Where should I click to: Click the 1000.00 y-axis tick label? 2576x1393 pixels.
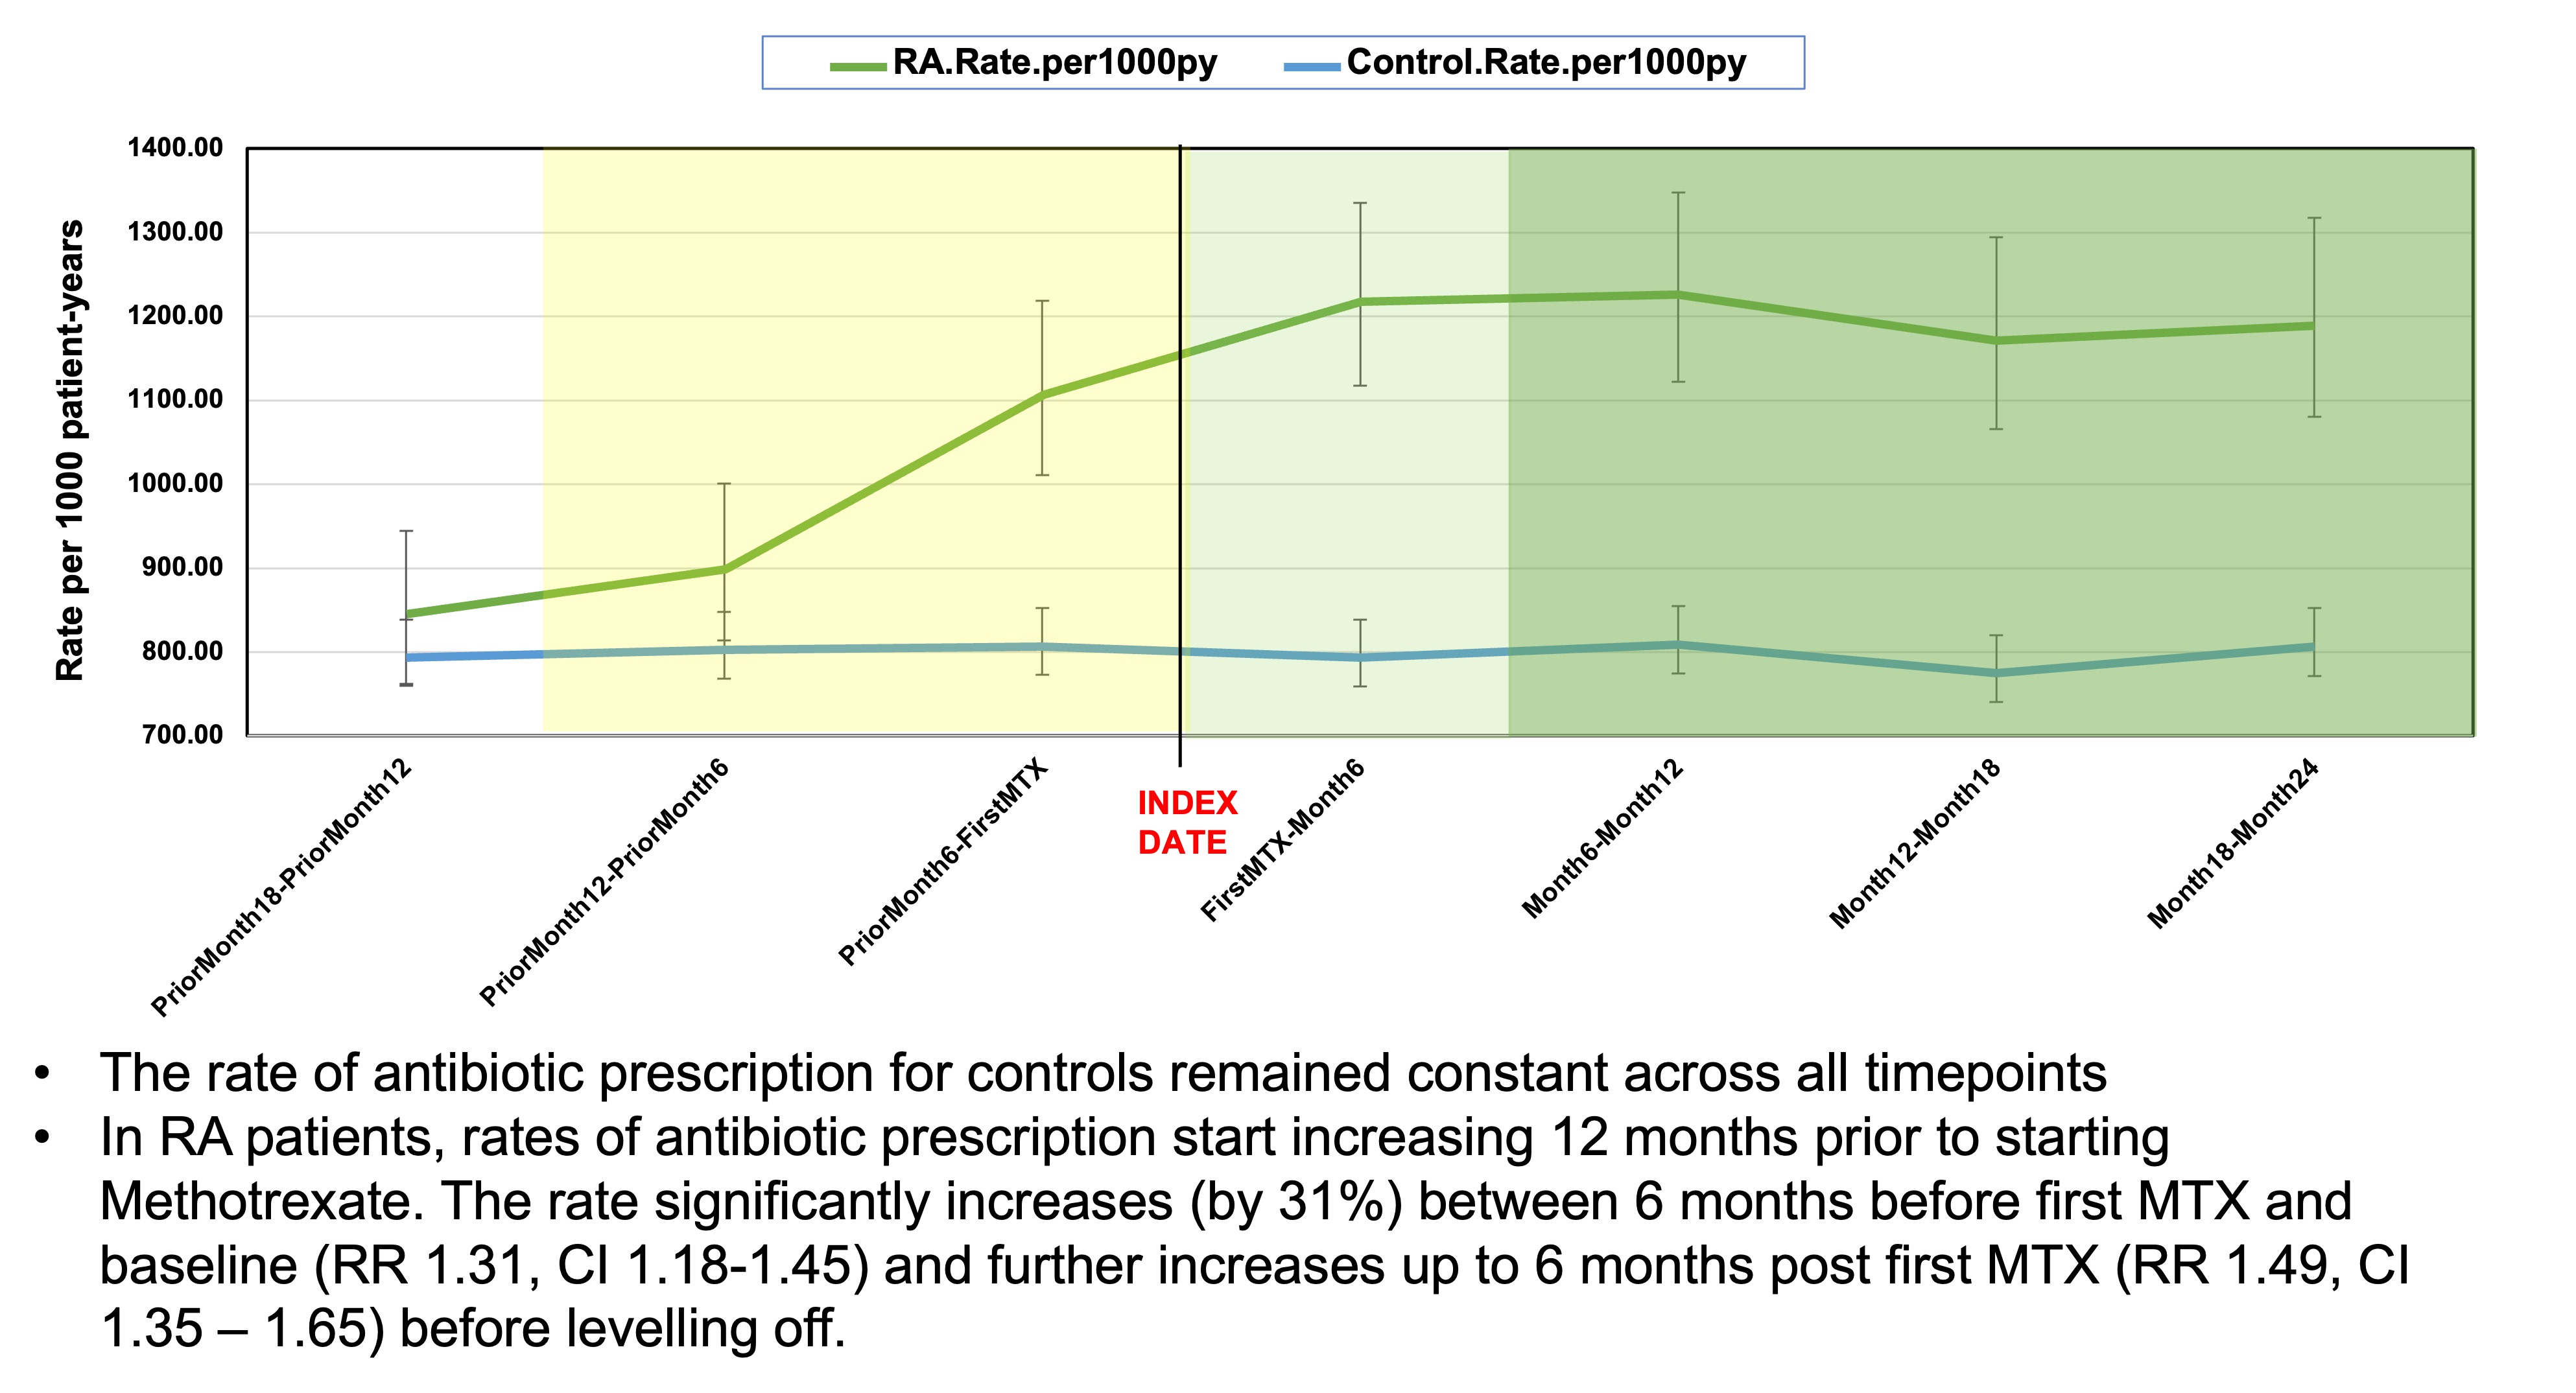click(x=175, y=484)
